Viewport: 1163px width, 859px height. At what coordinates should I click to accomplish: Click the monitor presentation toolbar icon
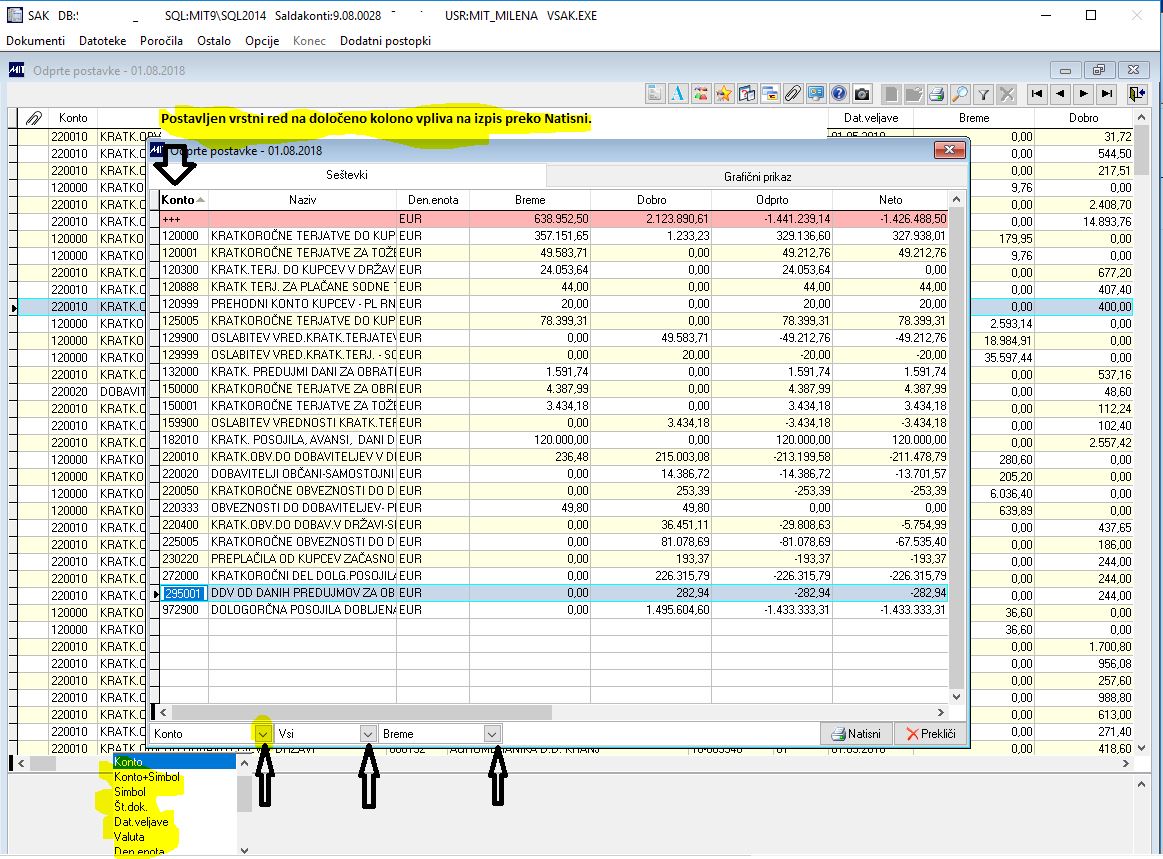816,93
